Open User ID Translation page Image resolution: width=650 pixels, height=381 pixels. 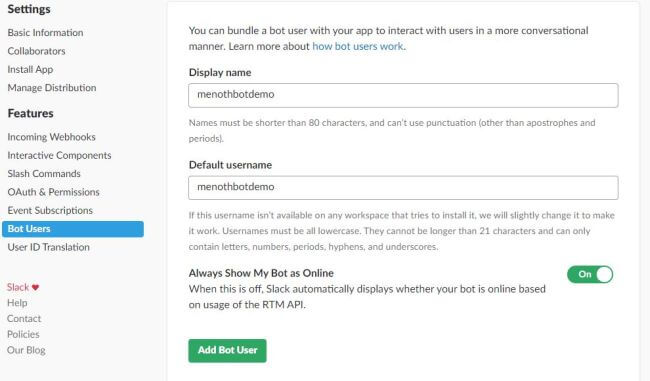(49, 247)
